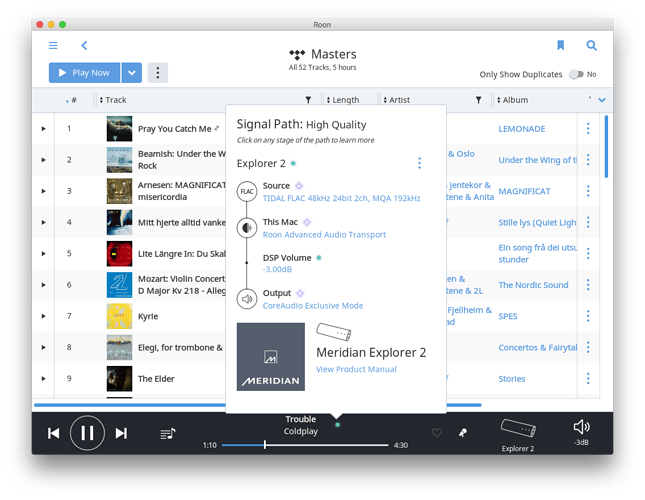Open the LEMONADE album link
Screen dimensions: 645x500
(522, 129)
